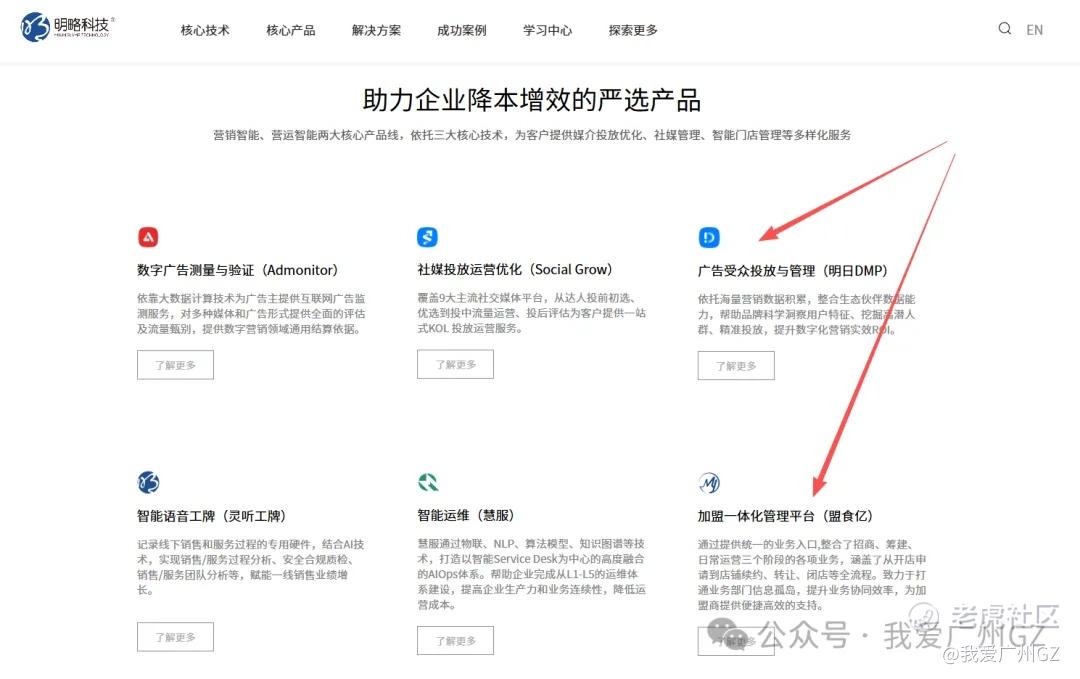Click 了解更多 under 明日DMP
Image resolution: width=1080 pixels, height=679 pixels.
click(x=736, y=366)
